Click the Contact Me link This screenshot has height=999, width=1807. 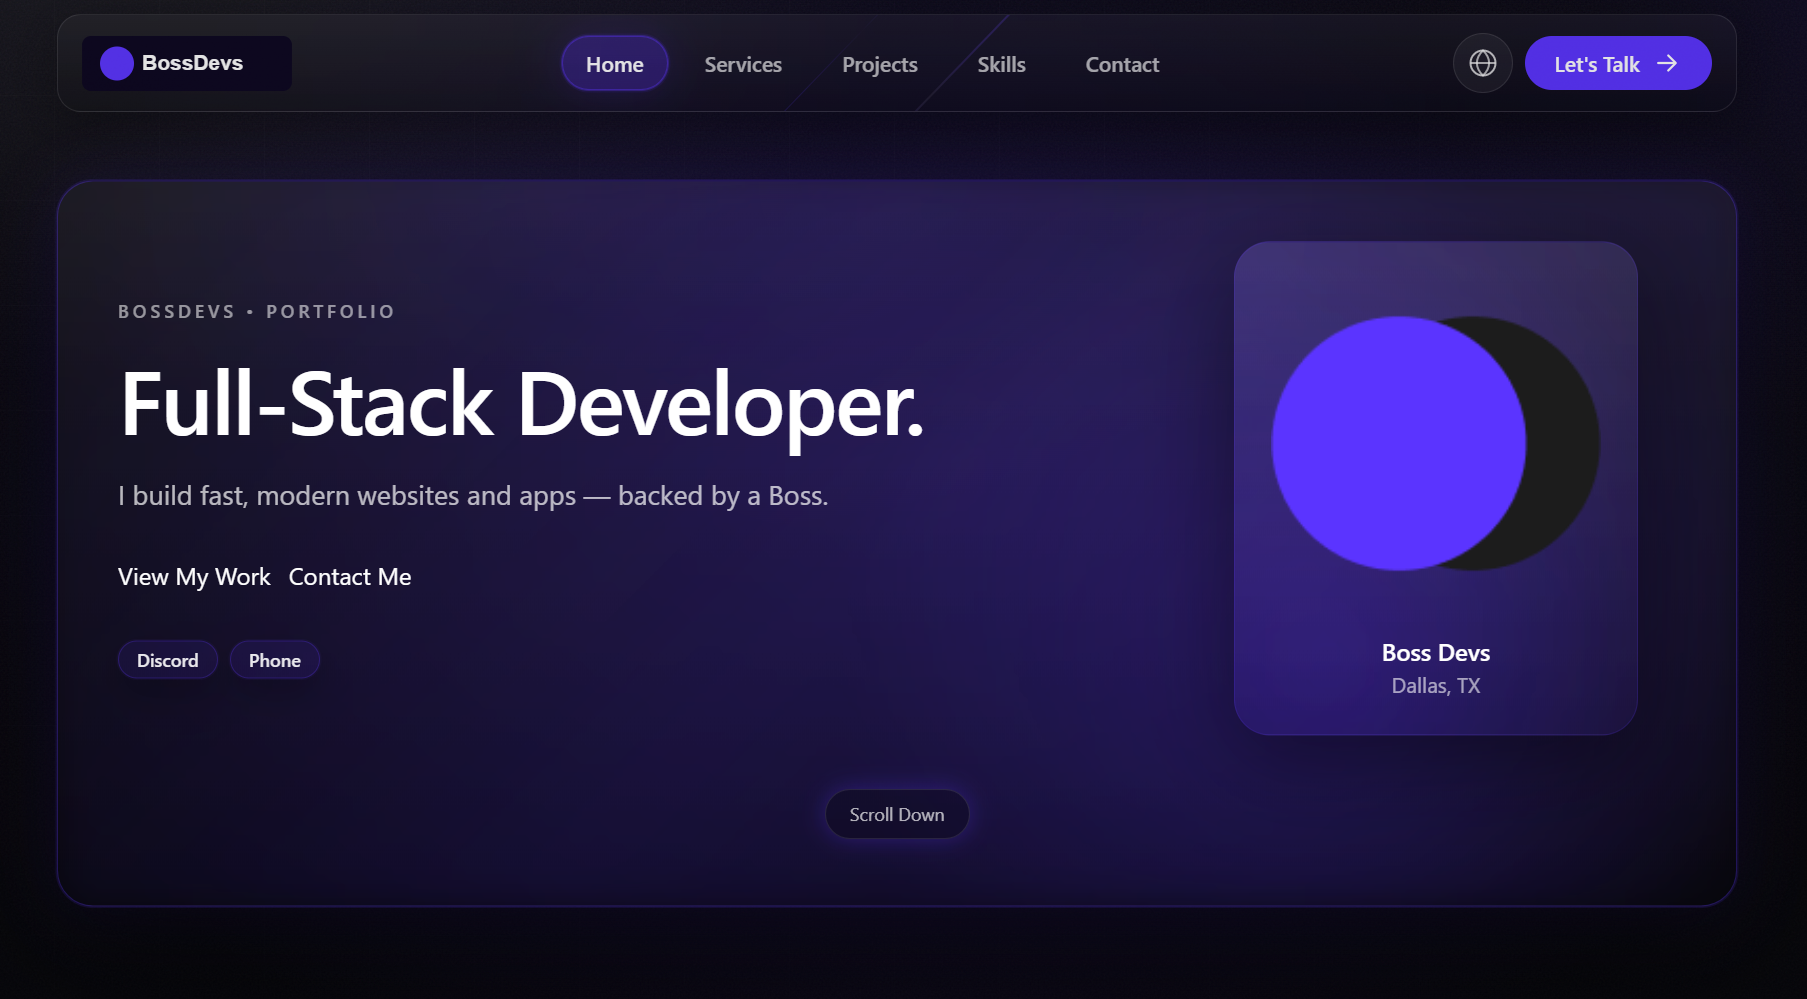coord(350,577)
